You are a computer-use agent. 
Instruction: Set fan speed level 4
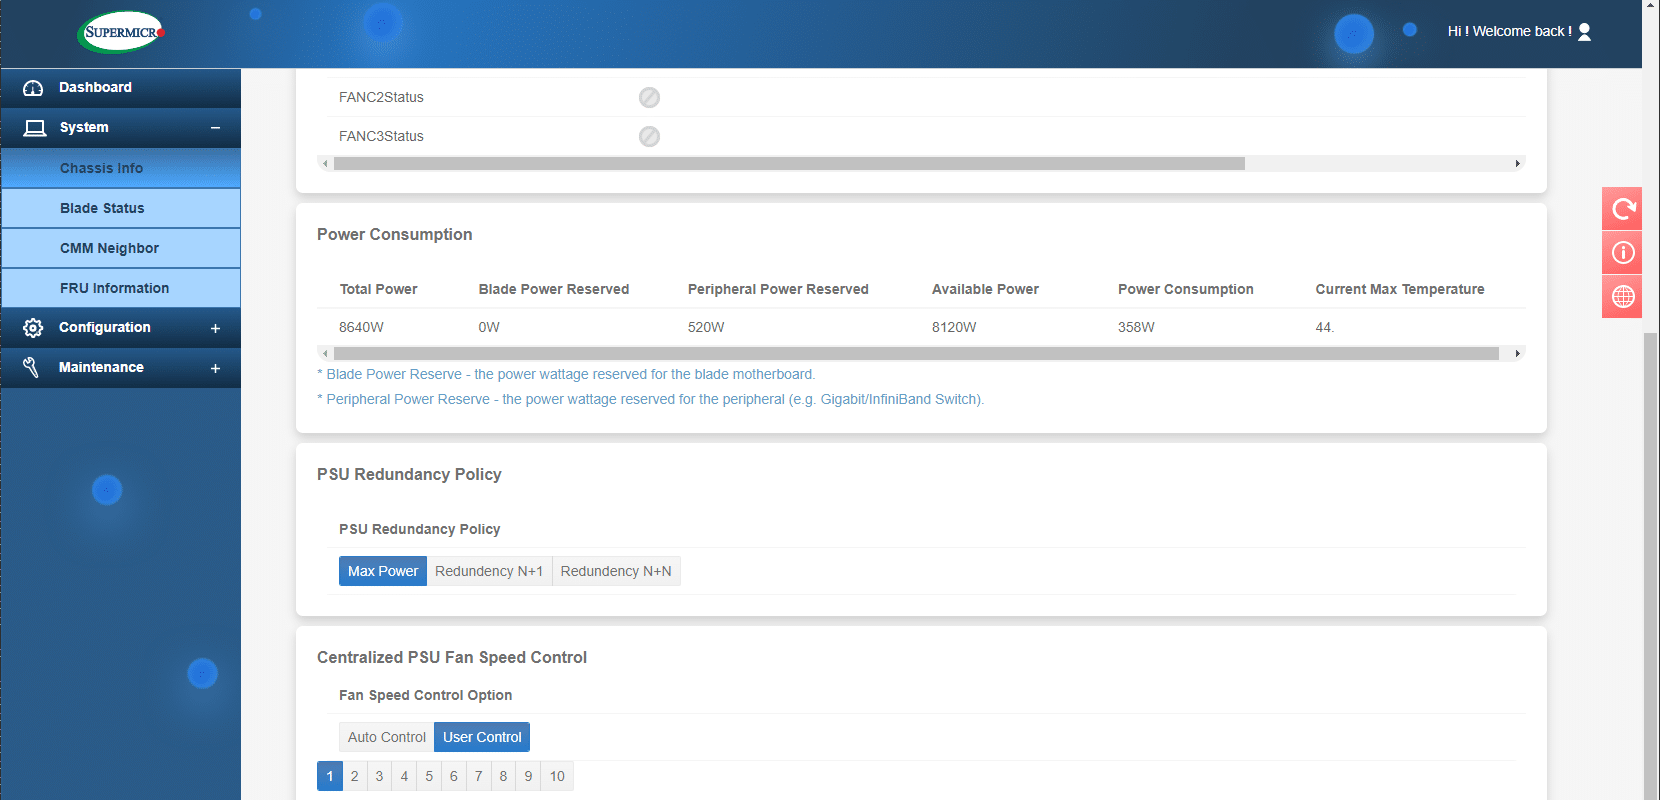point(404,776)
